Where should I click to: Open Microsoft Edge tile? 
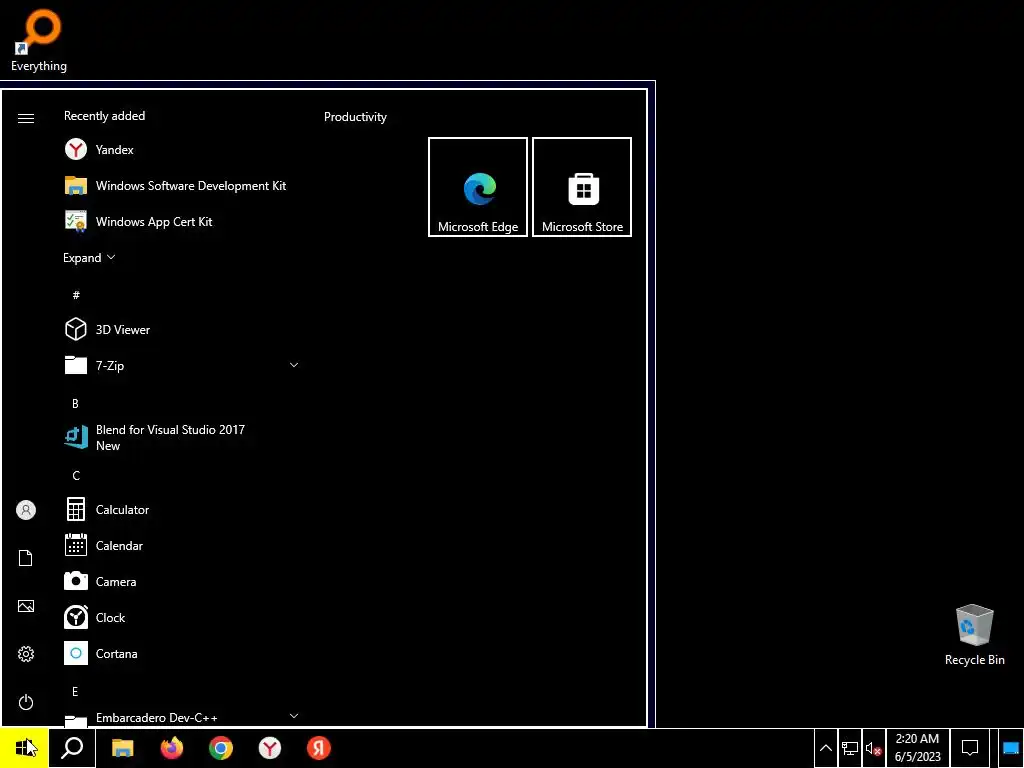point(478,187)
